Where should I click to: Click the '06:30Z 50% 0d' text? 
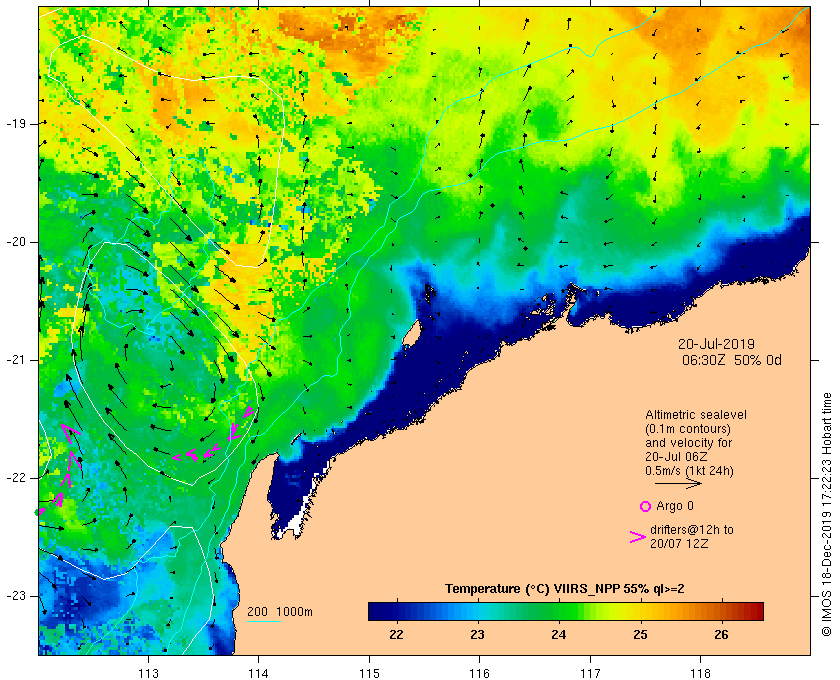731,360
